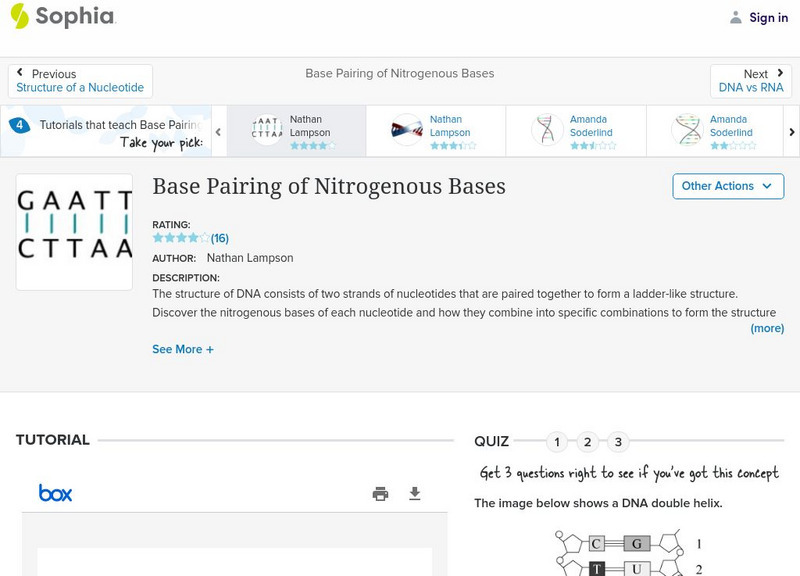This screenshot has width=800, height=576.
Task: Go to quiz question 1
Action: click(x=557, y=442)
